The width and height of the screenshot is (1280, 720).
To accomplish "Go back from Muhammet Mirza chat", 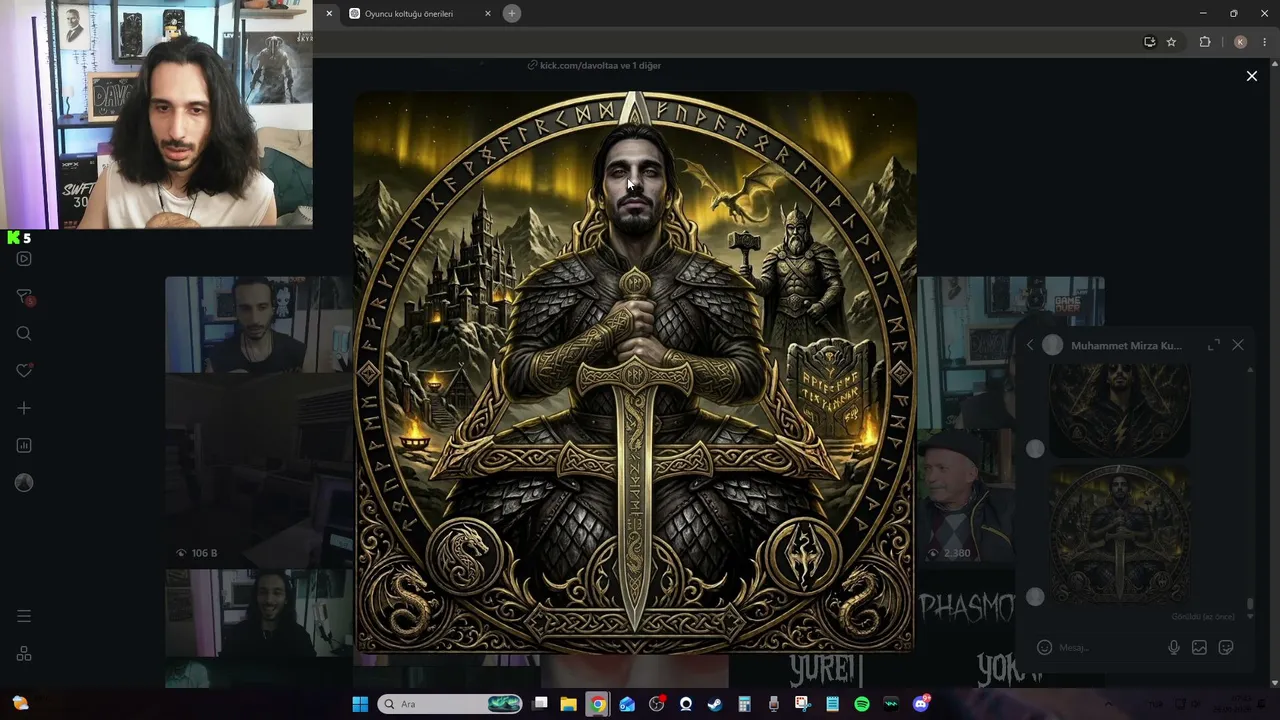I will [1030, 345].
